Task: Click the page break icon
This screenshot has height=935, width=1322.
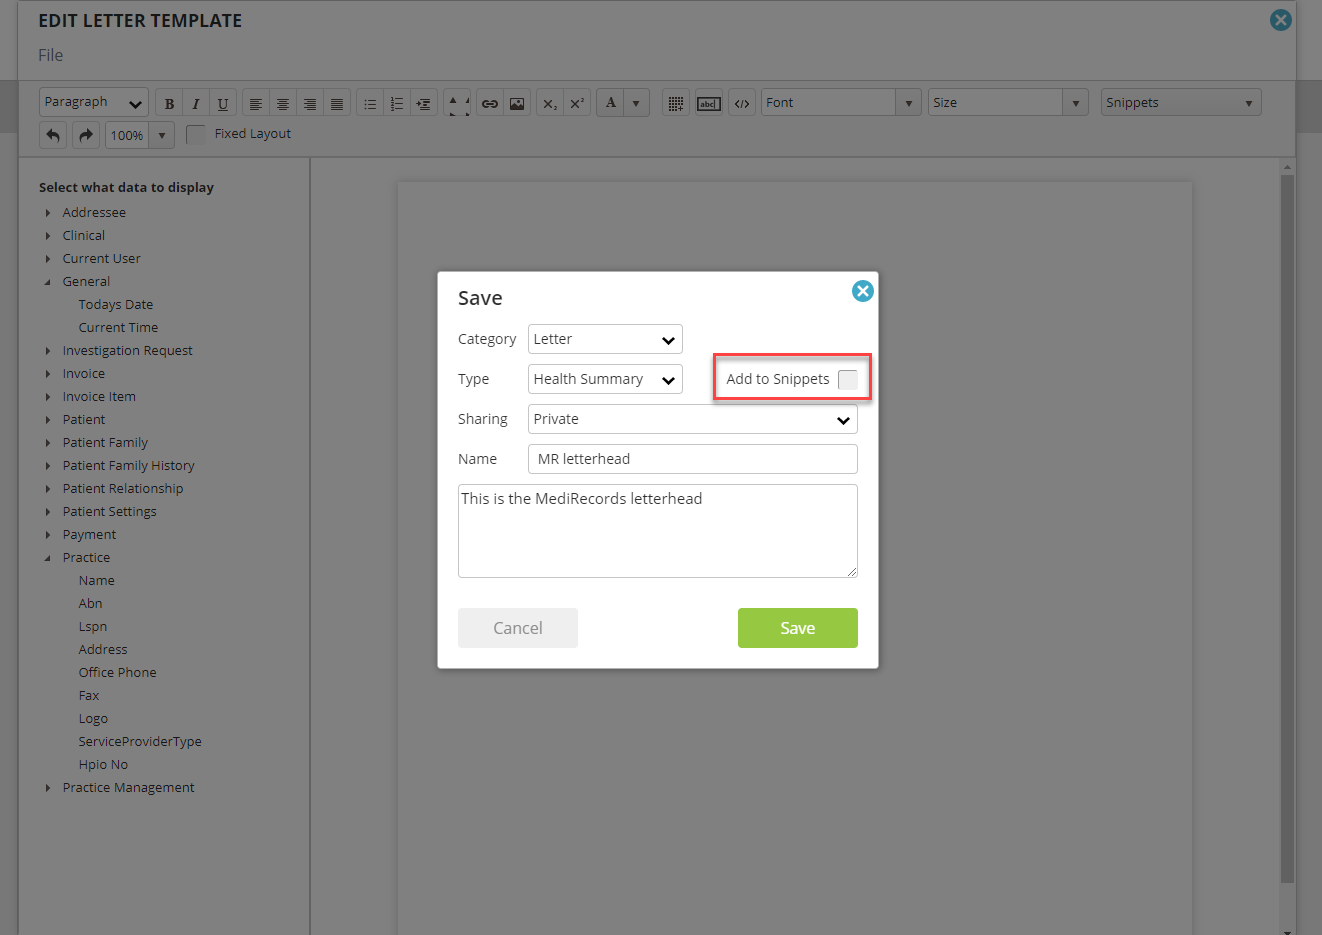Action: pyautogui.click(x=457, y=103)
